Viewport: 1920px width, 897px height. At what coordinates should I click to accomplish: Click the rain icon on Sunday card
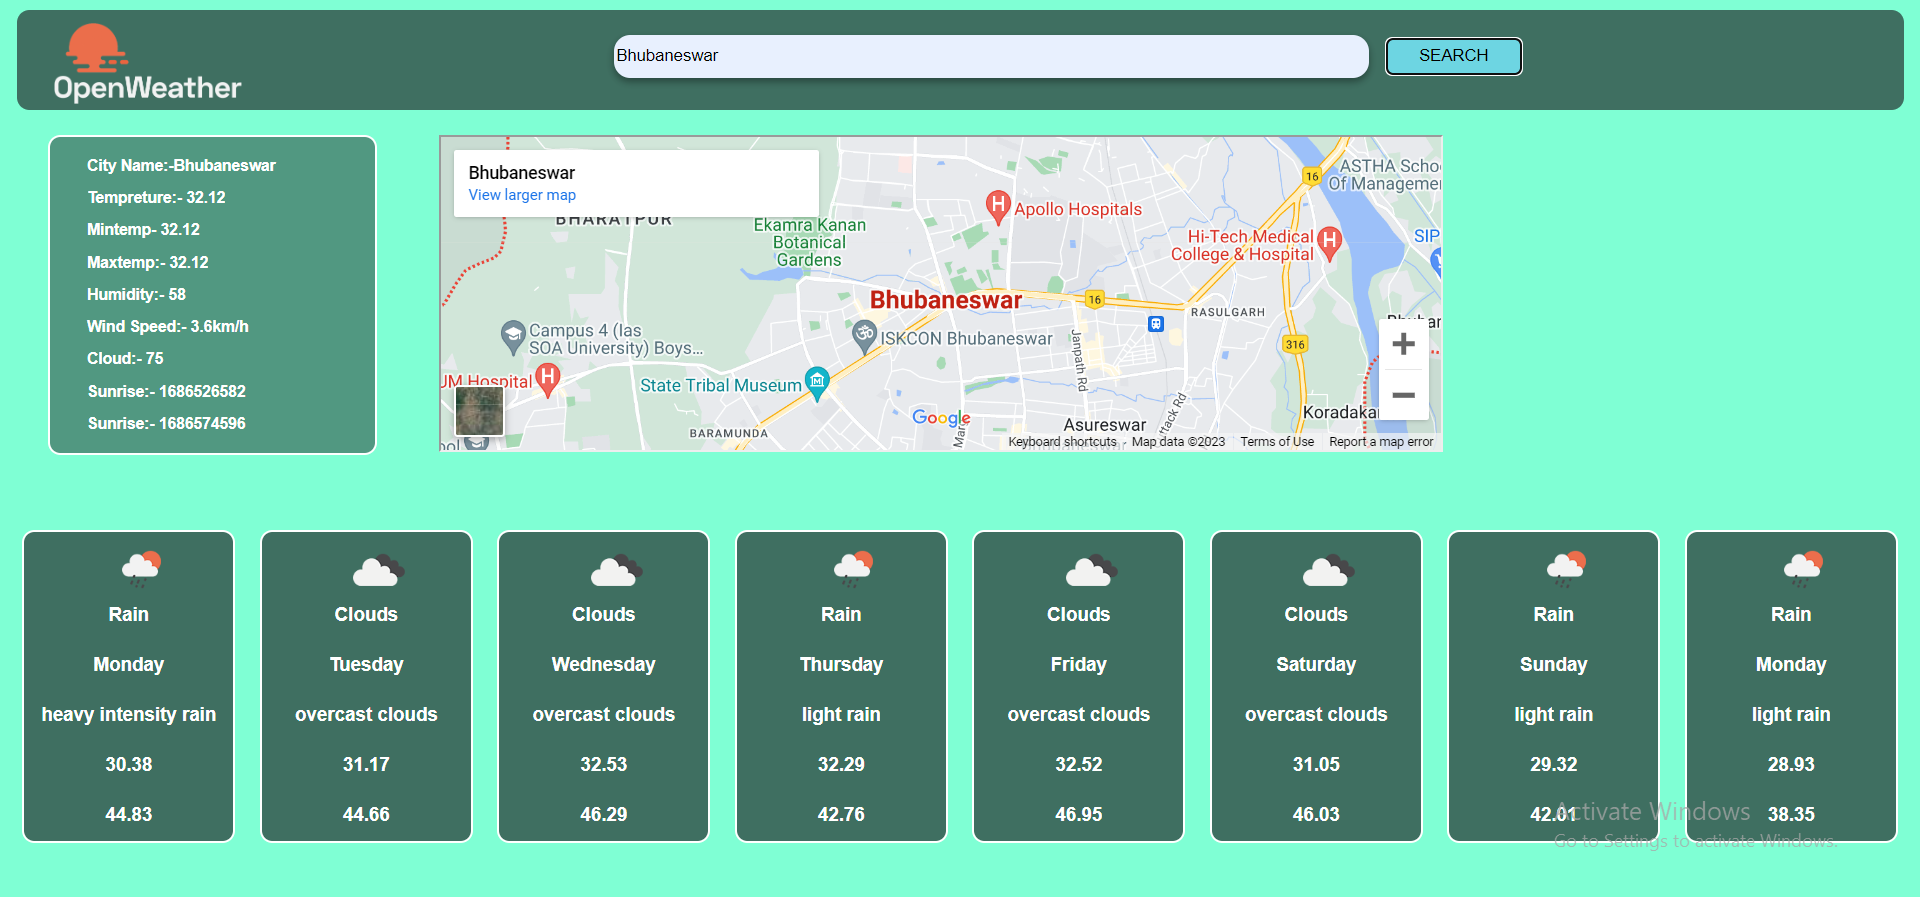pos(1565,568)
